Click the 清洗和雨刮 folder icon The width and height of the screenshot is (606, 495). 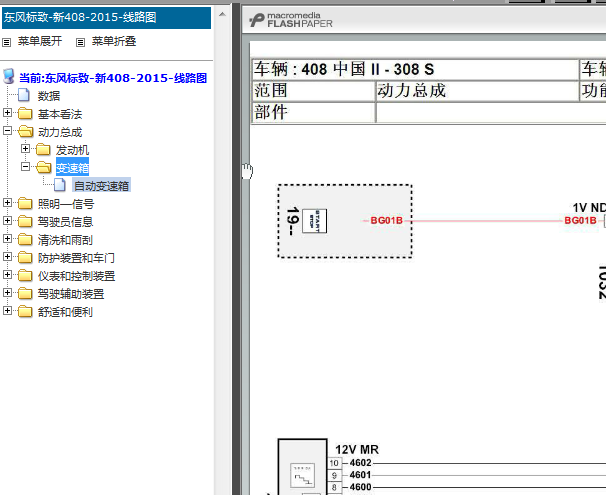pyautogui.click(x=25, y=239)
